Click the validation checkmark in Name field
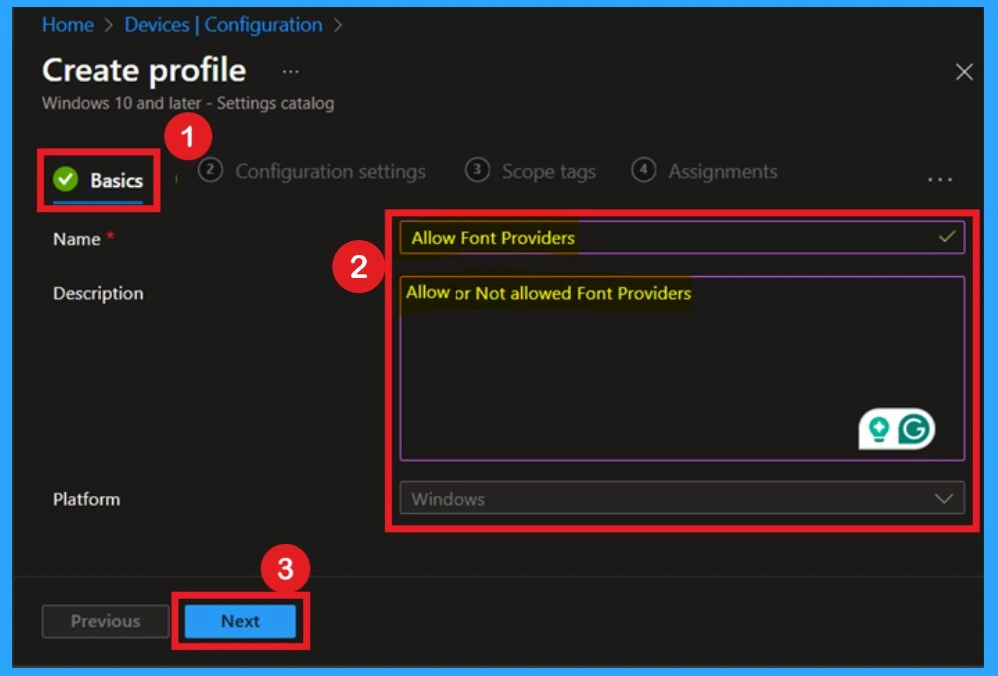 point(946,237)
